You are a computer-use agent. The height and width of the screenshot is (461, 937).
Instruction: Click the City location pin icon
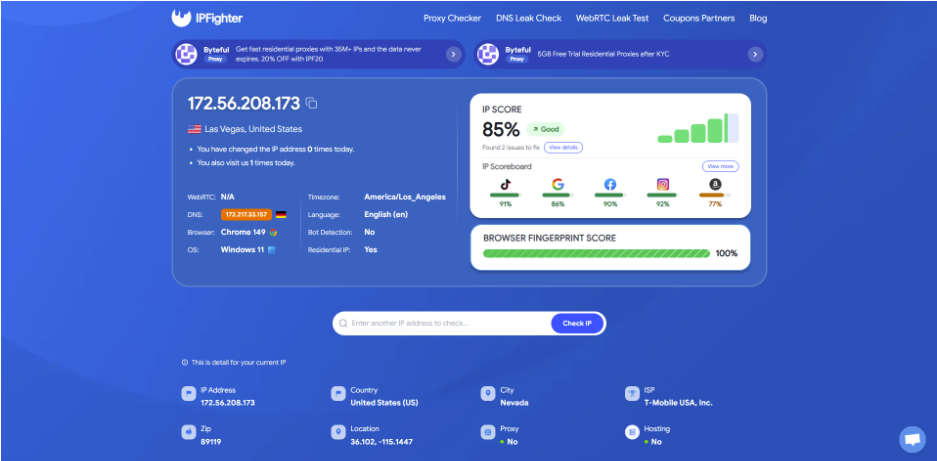488,394
